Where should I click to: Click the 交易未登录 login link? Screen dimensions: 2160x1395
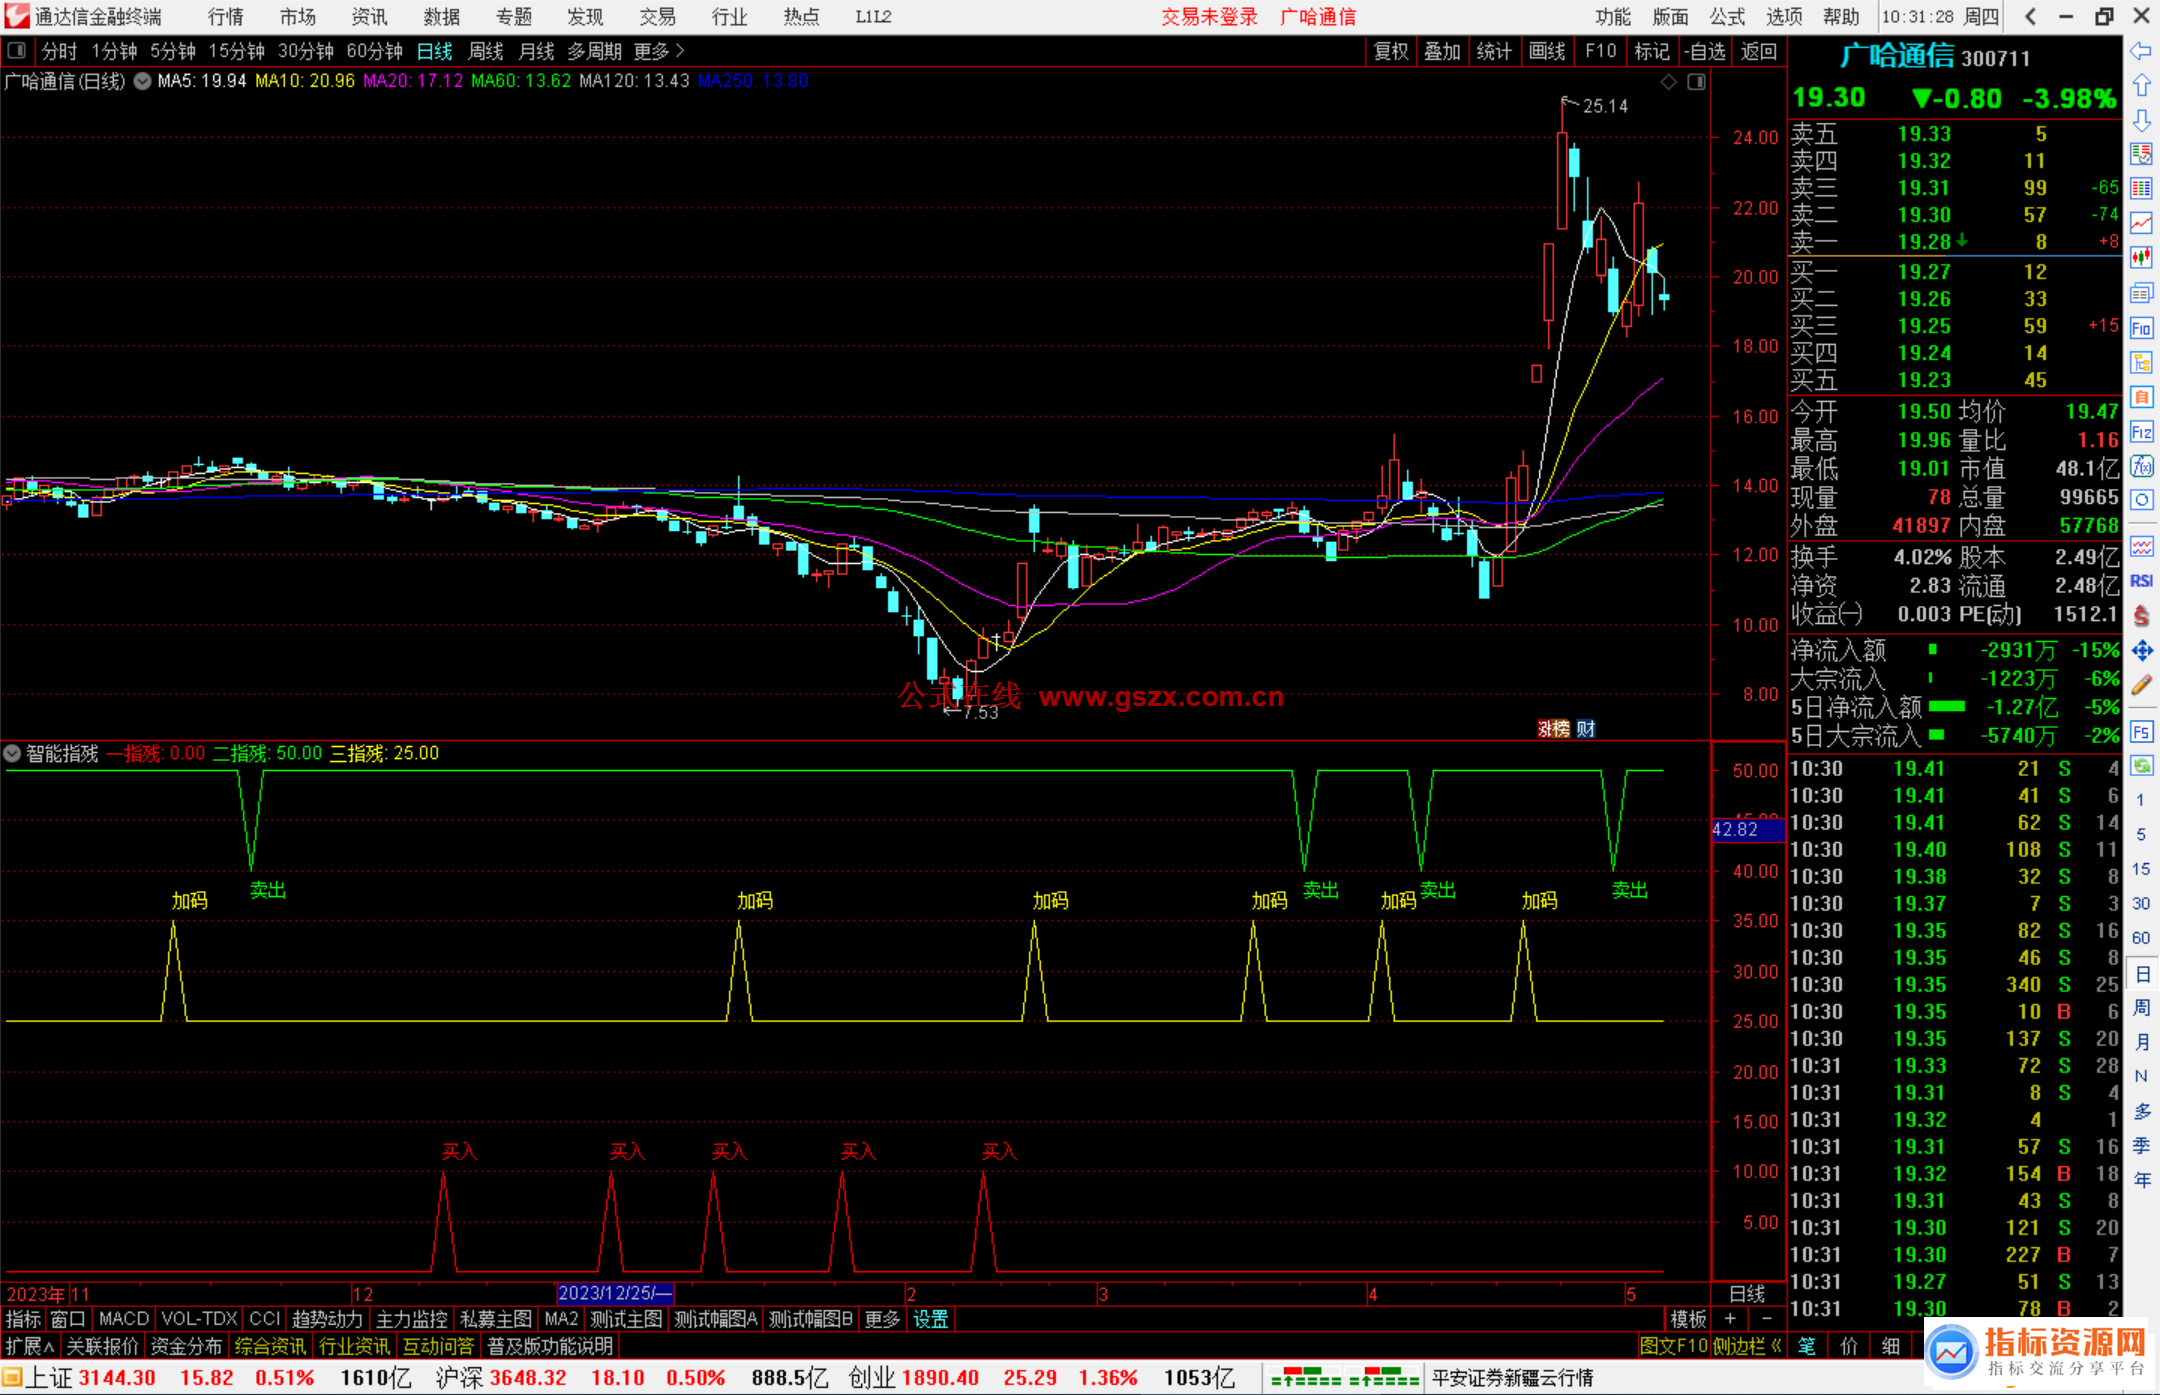1209,16
